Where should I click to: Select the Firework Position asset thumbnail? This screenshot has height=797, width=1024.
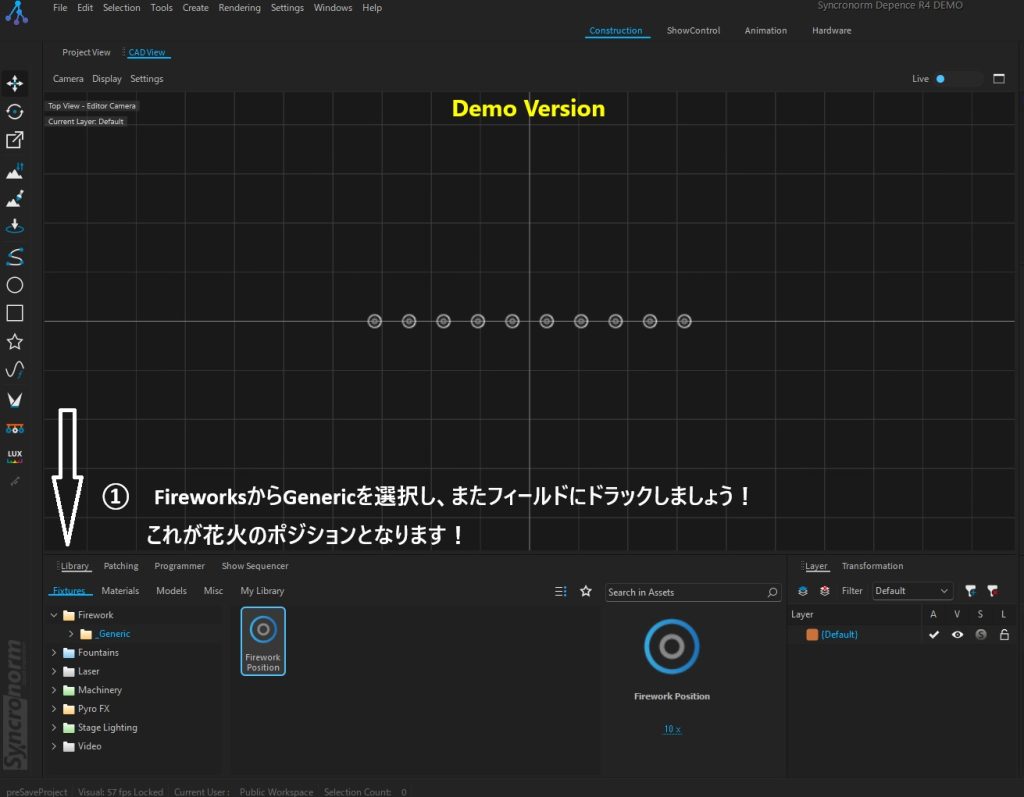[263, 641]
